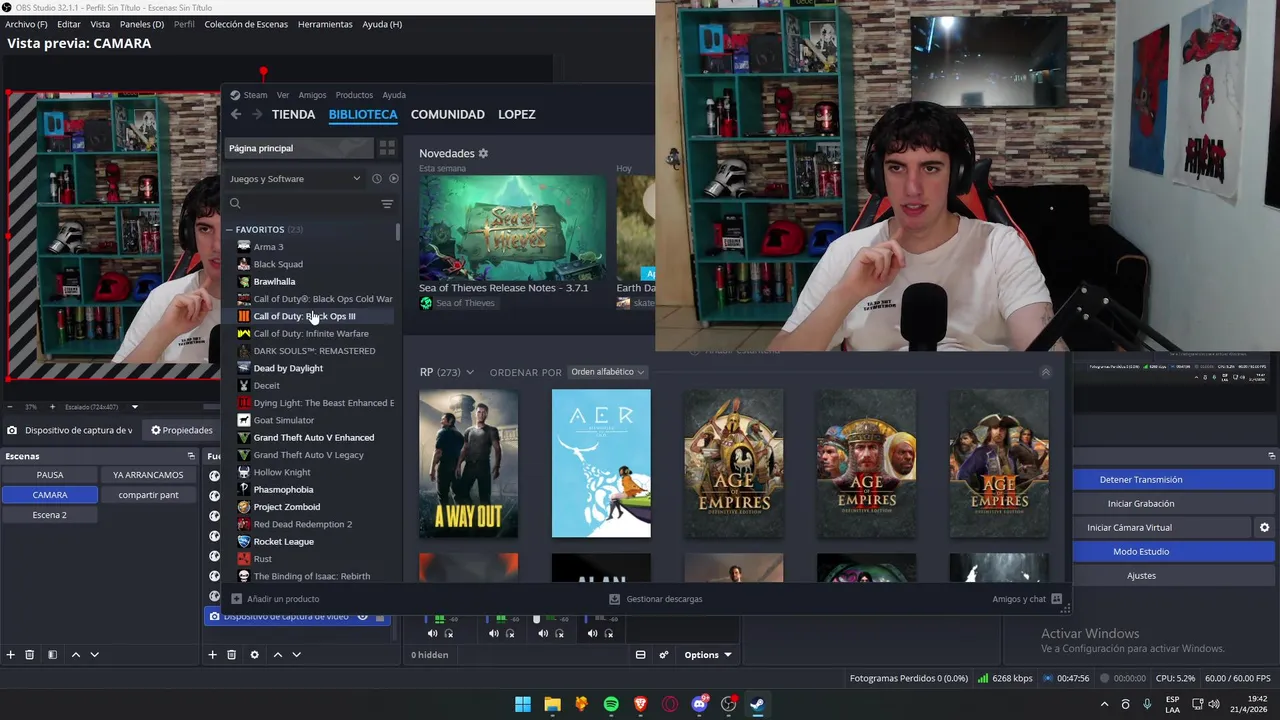Open Steam from the Windows taskbar

coord(757,704)
